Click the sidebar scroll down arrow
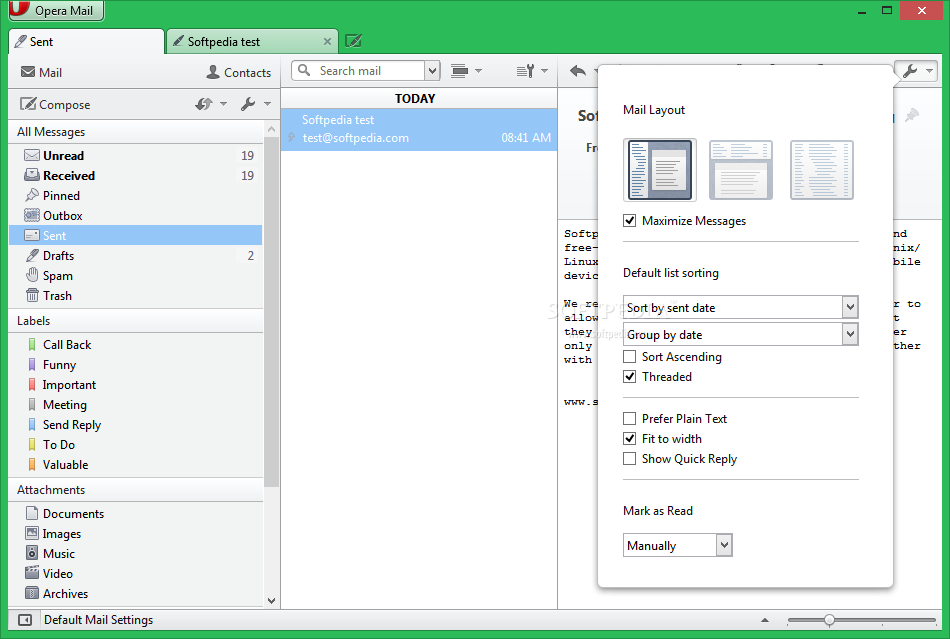 click(x=271, y=601)
